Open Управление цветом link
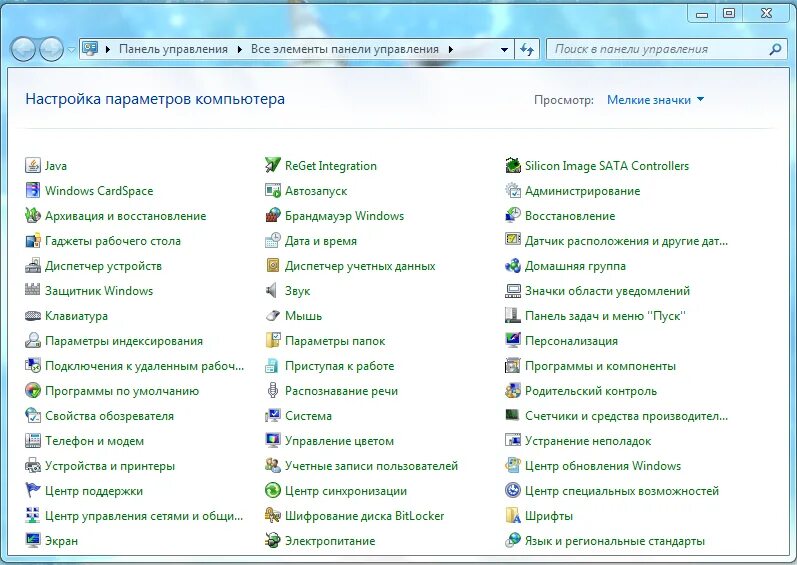Screen dimensions: 797x565 (x=339, y=441)
